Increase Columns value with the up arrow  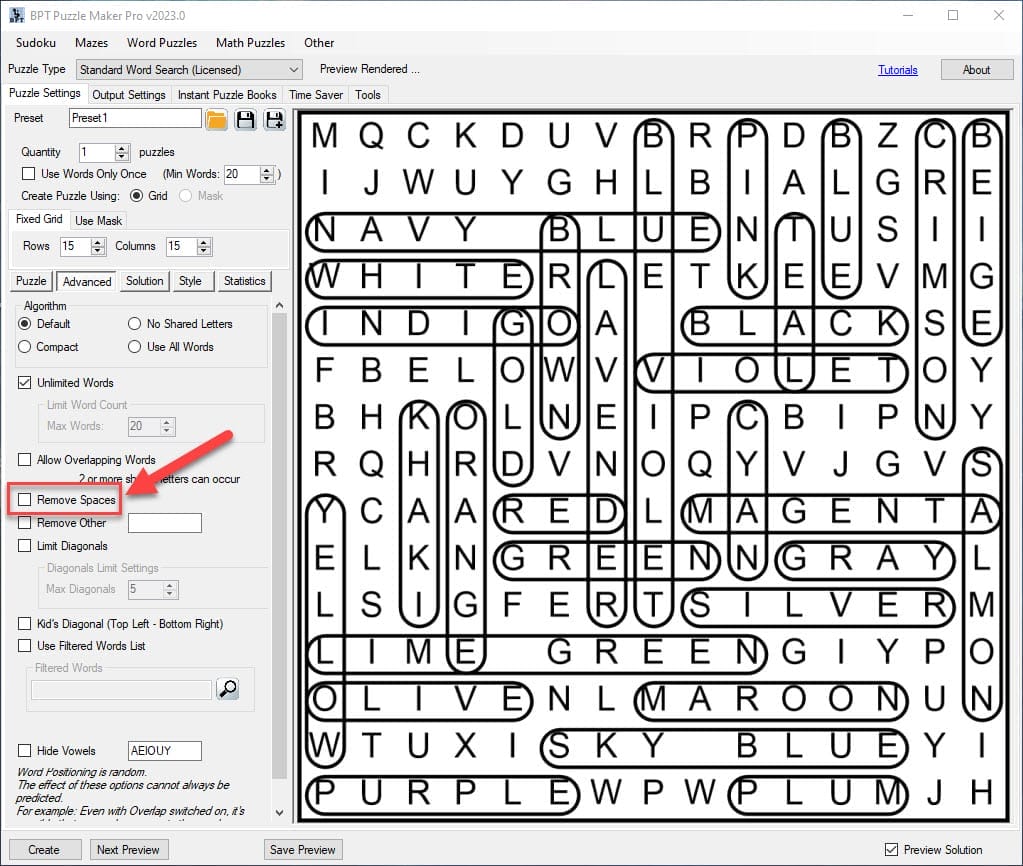[204, 241]
